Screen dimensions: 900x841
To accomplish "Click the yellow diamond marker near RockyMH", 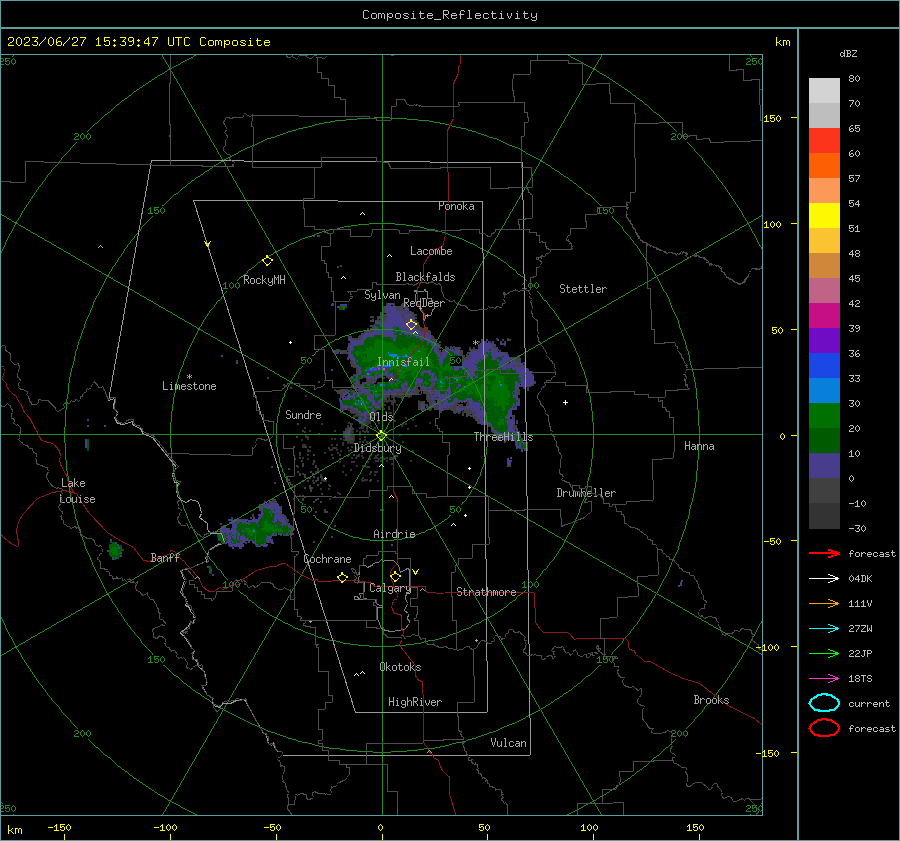I will point(267,261).
